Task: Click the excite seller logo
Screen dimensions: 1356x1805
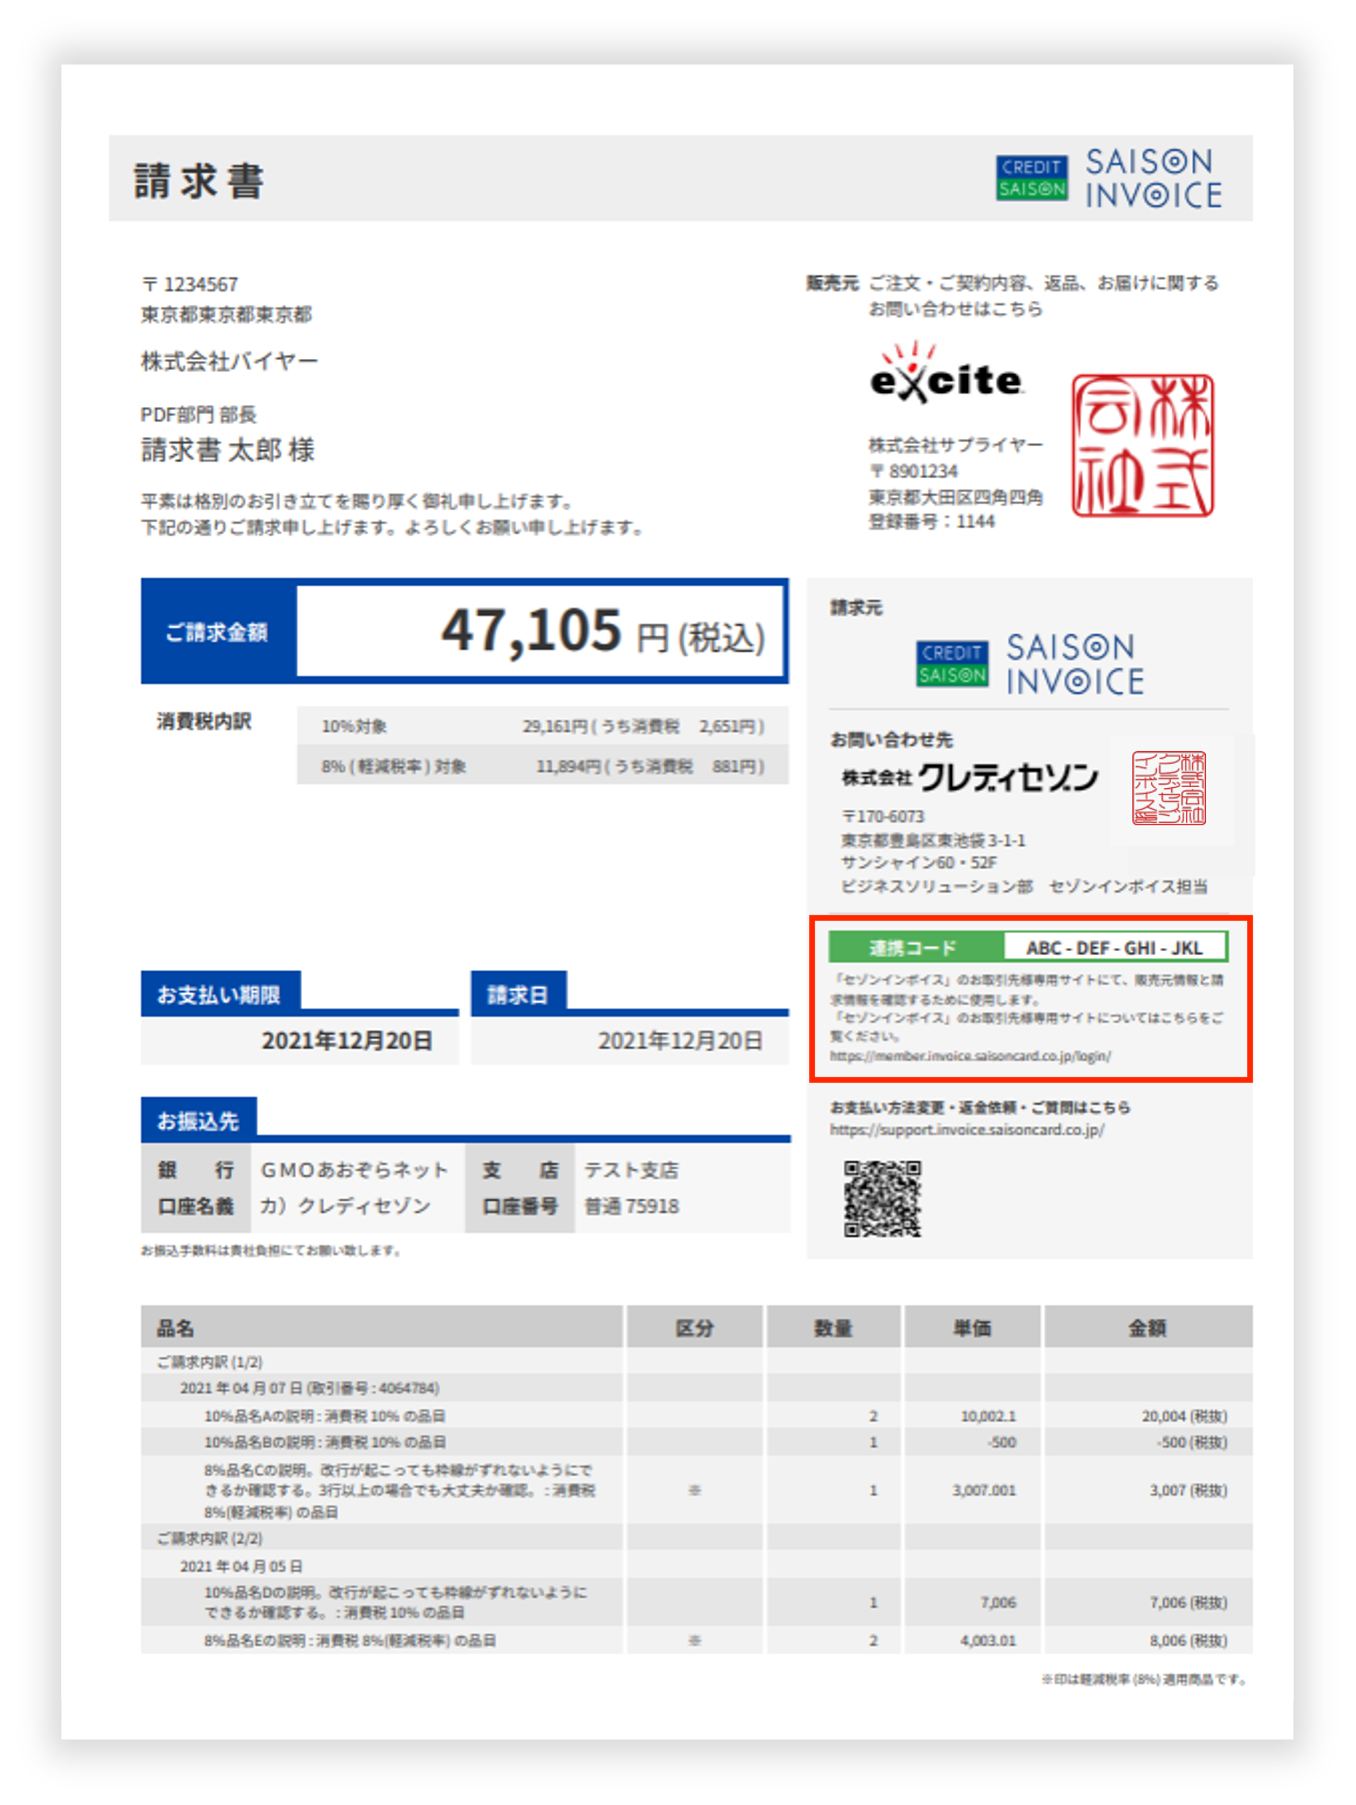Action: point(946,373)
